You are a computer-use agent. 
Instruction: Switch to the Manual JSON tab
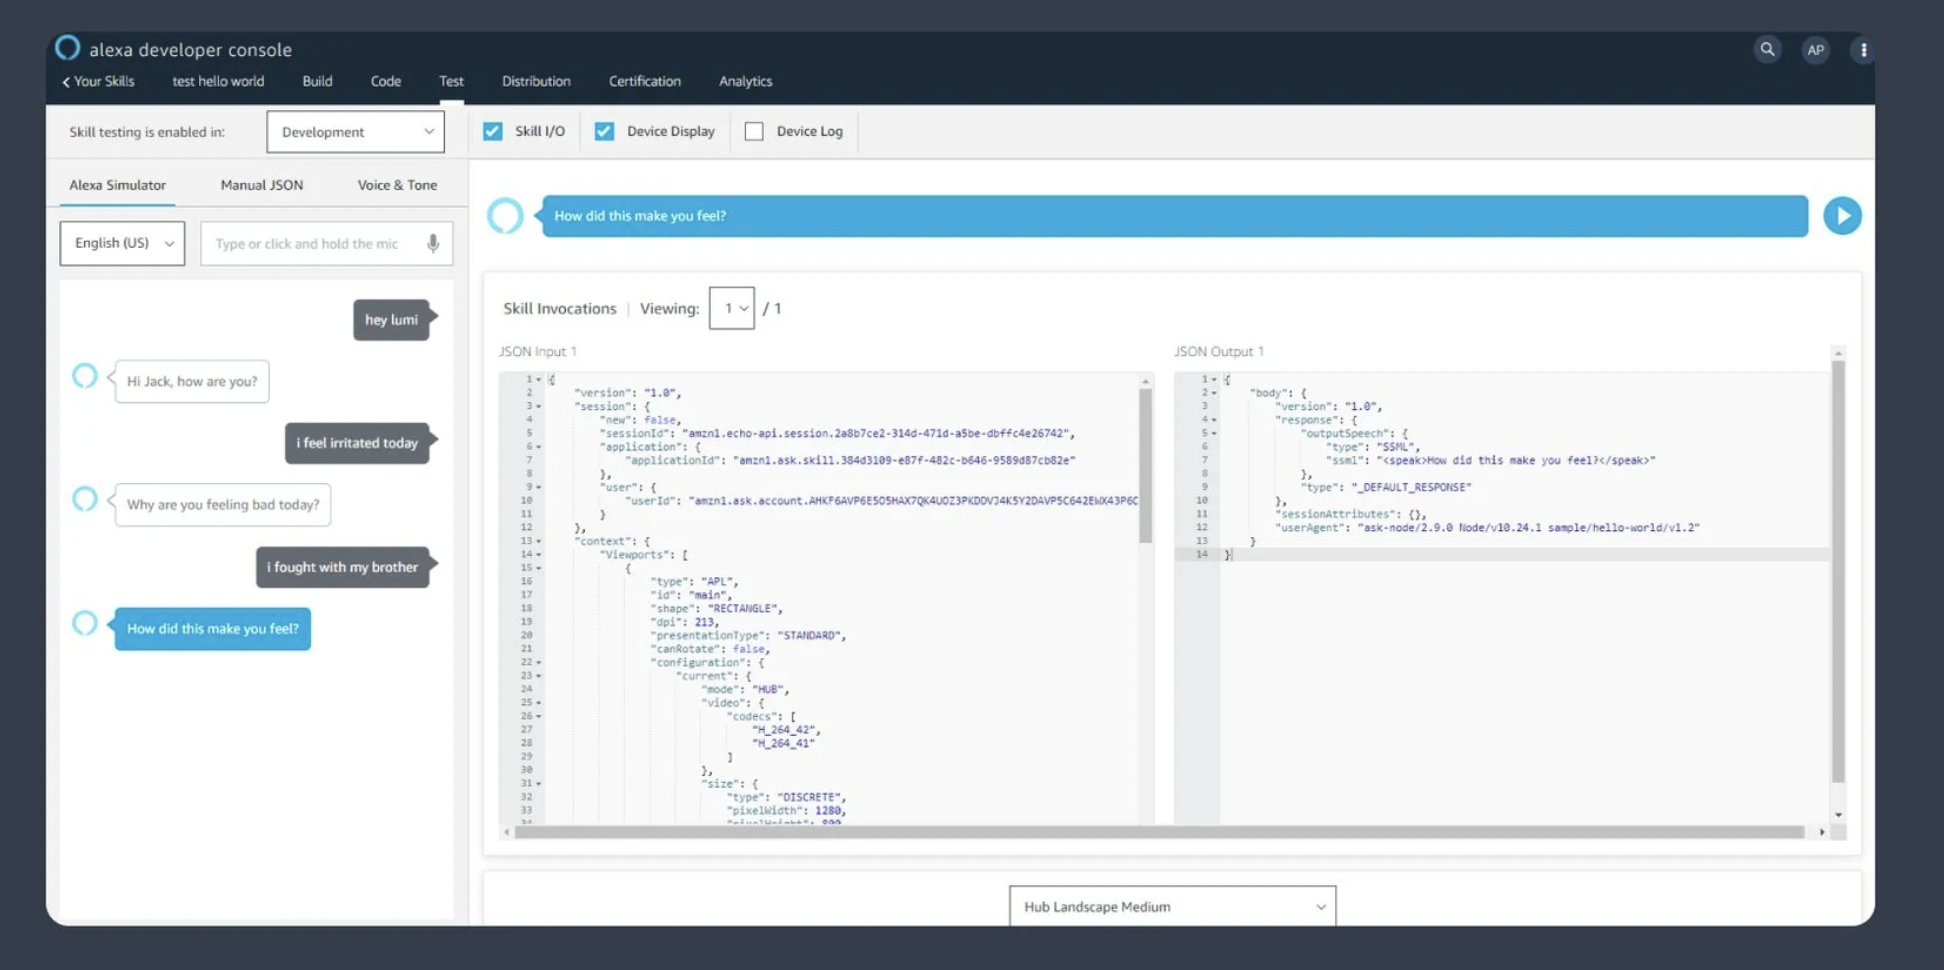click(x=261, y=185)
